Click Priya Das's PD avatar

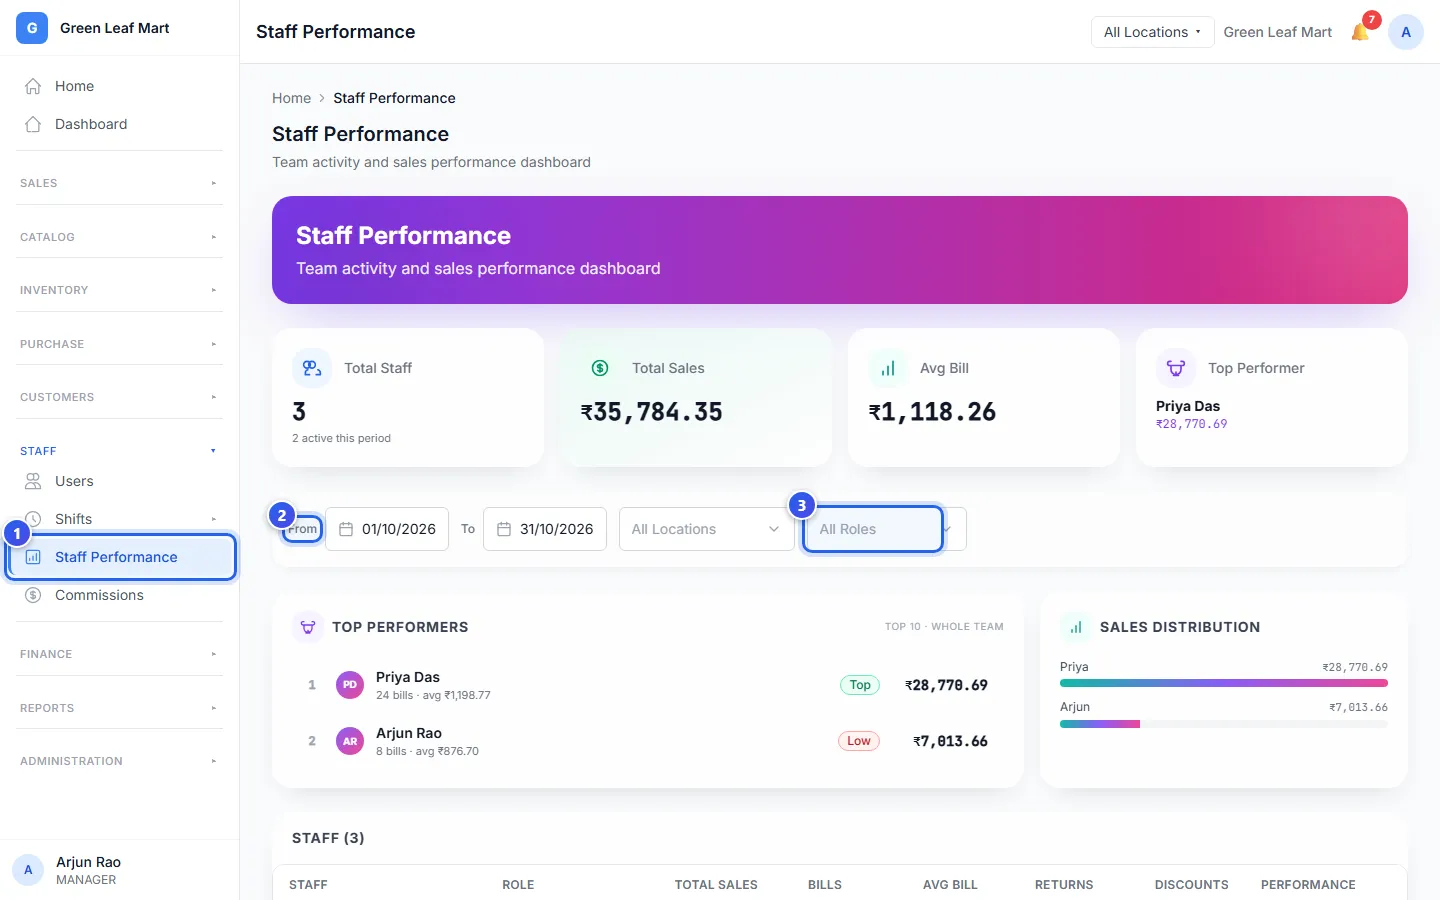point(350,685)
